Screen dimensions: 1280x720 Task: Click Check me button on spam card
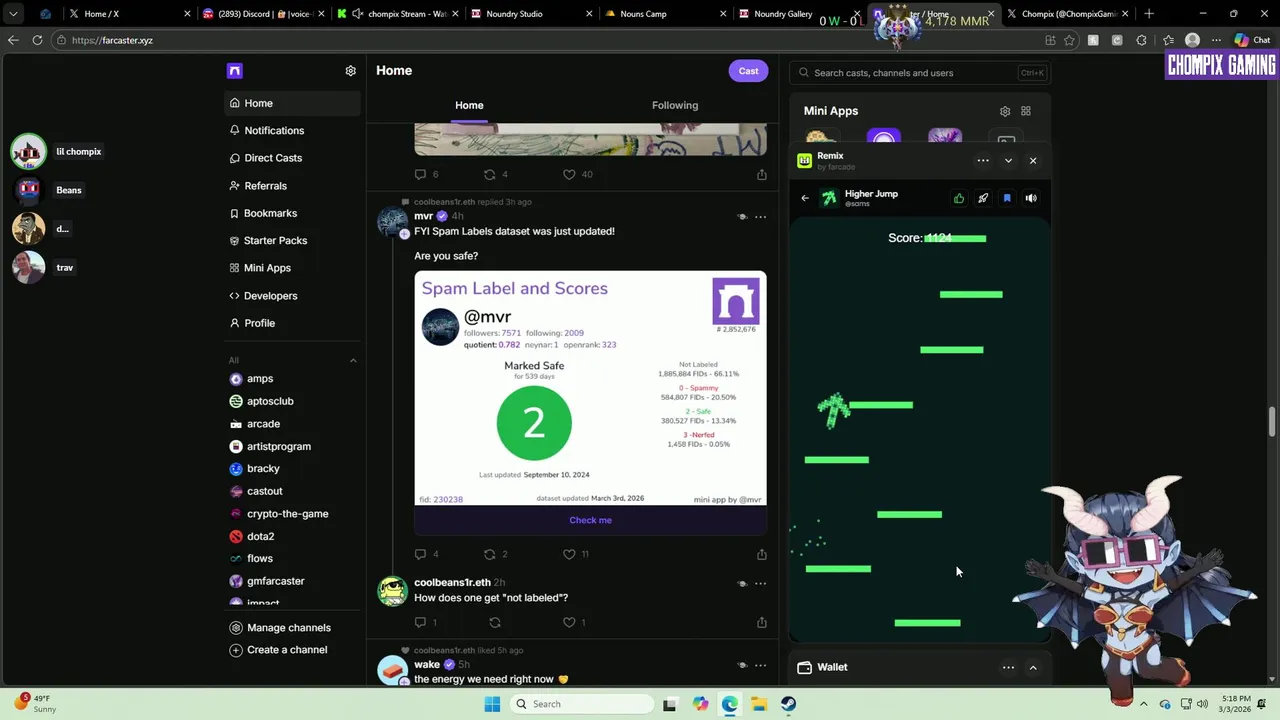pyautogui.click(x=590, y=520)
